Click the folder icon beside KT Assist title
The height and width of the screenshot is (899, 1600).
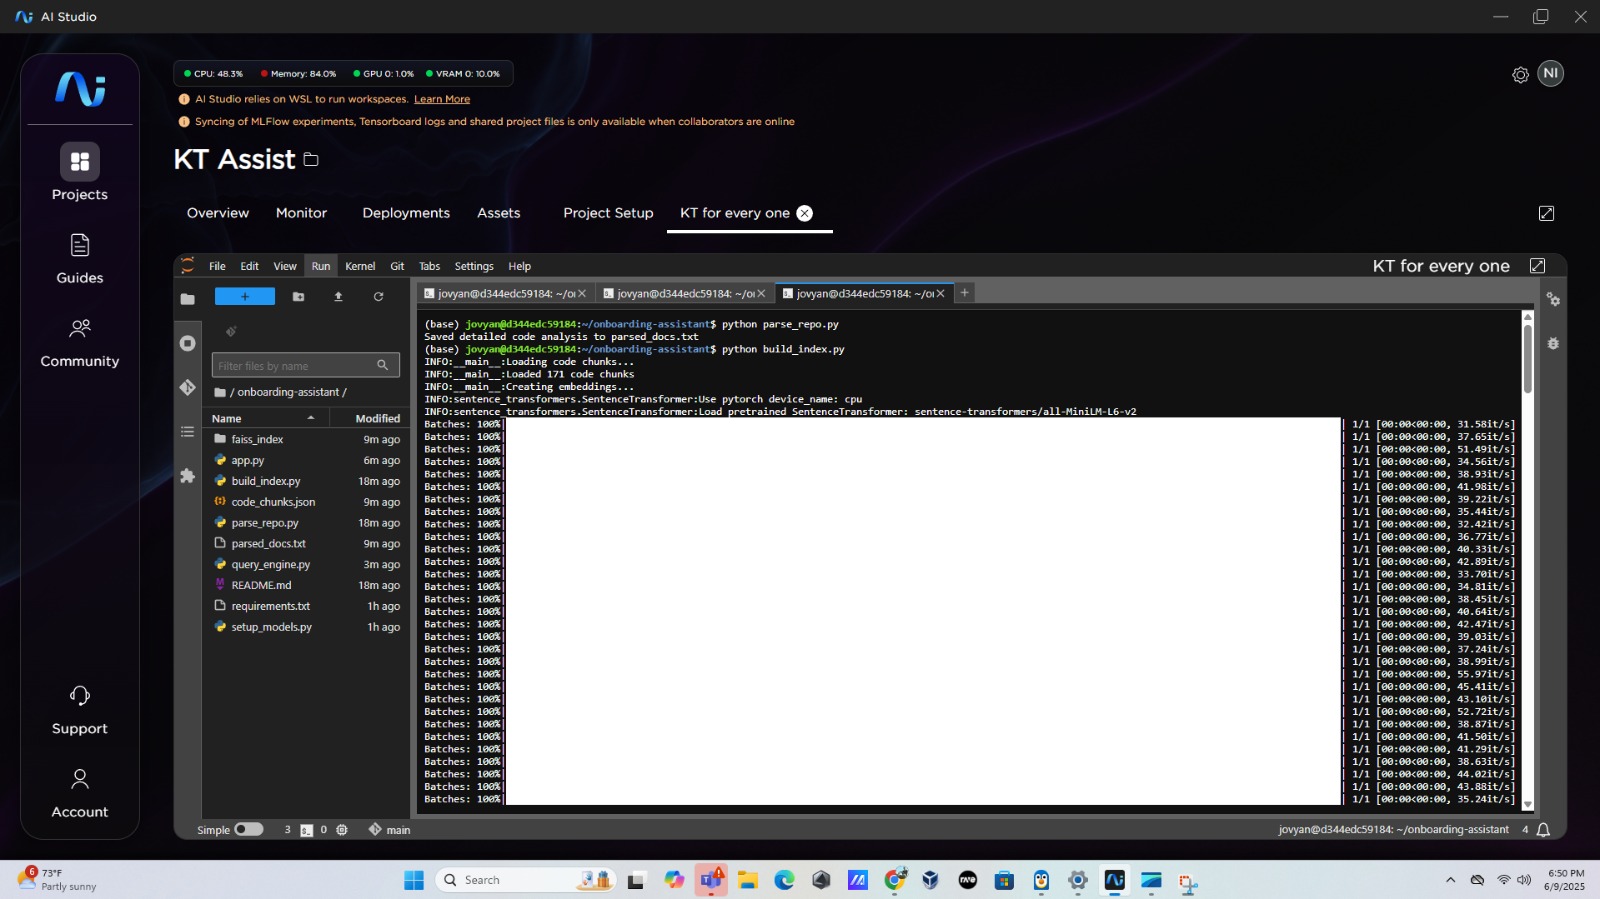point(311,160)
